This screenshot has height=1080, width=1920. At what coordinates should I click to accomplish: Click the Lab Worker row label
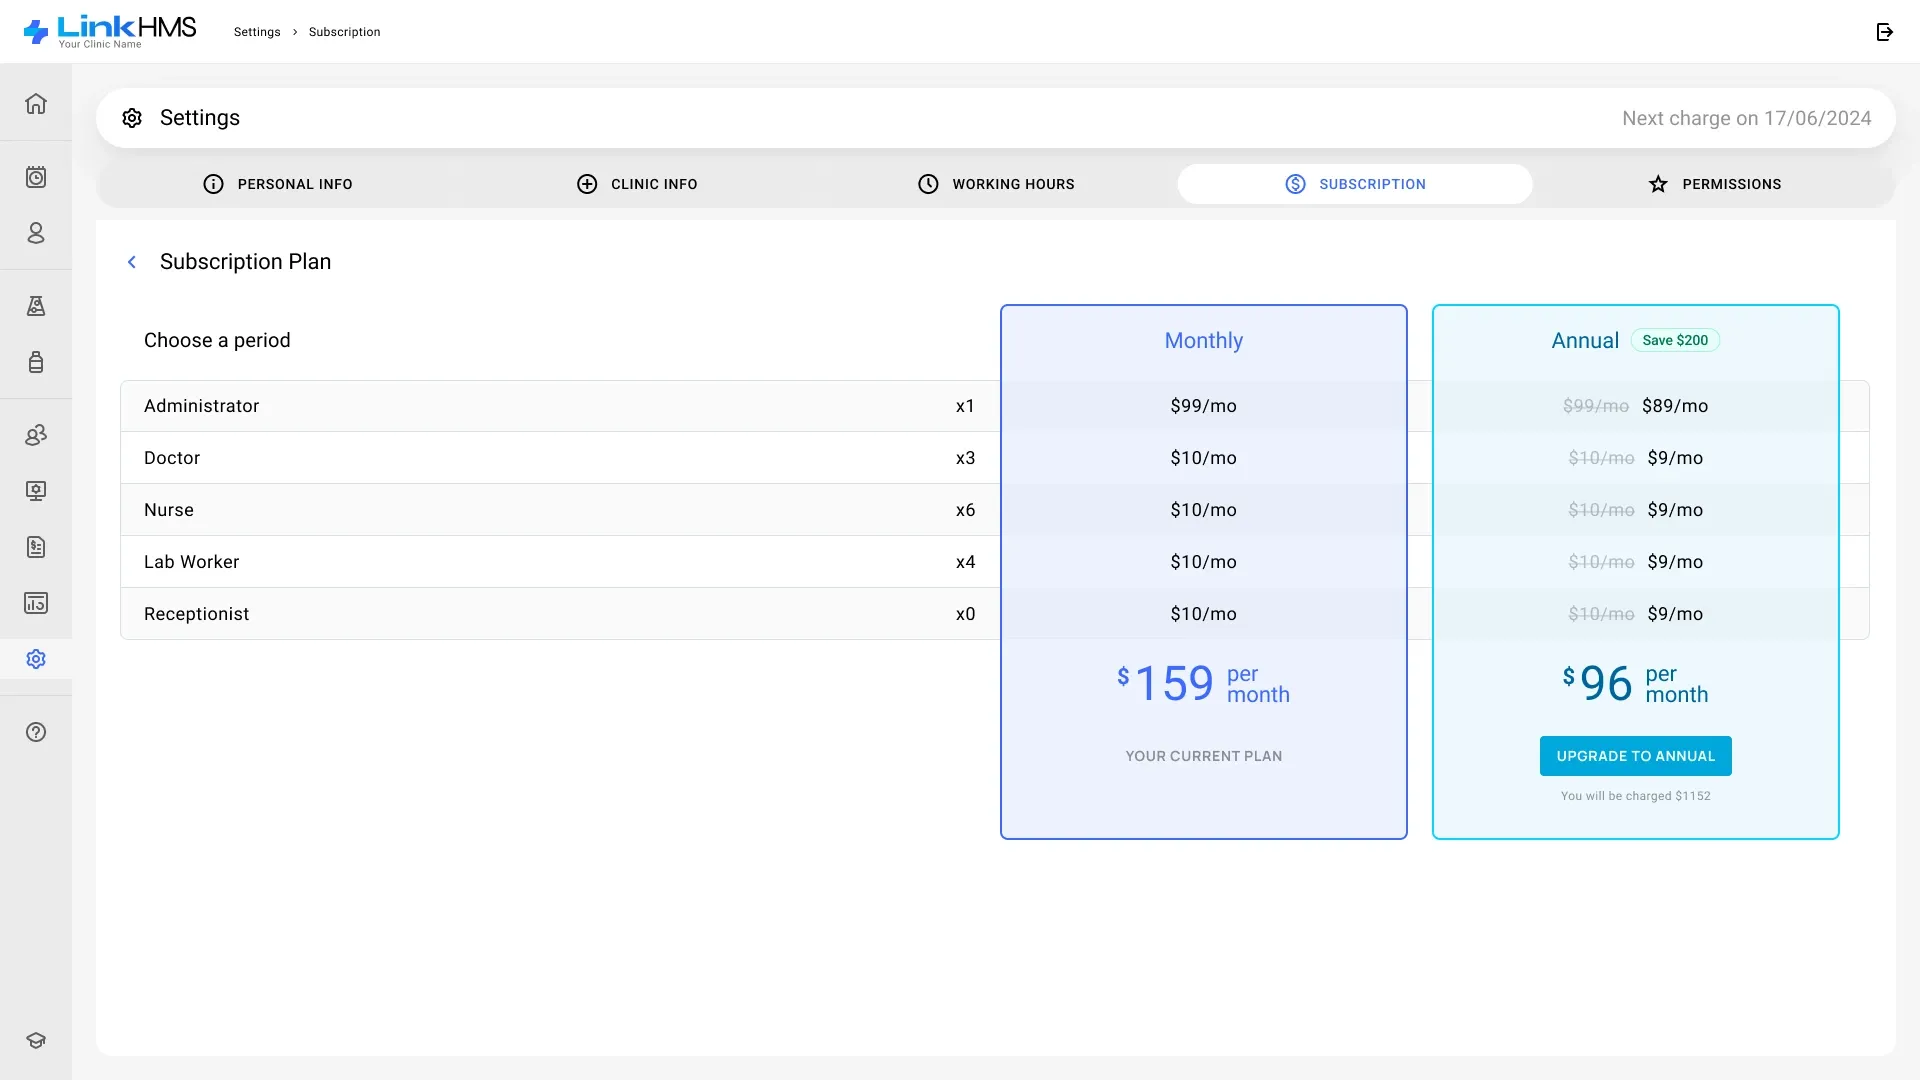click(192, 562)
